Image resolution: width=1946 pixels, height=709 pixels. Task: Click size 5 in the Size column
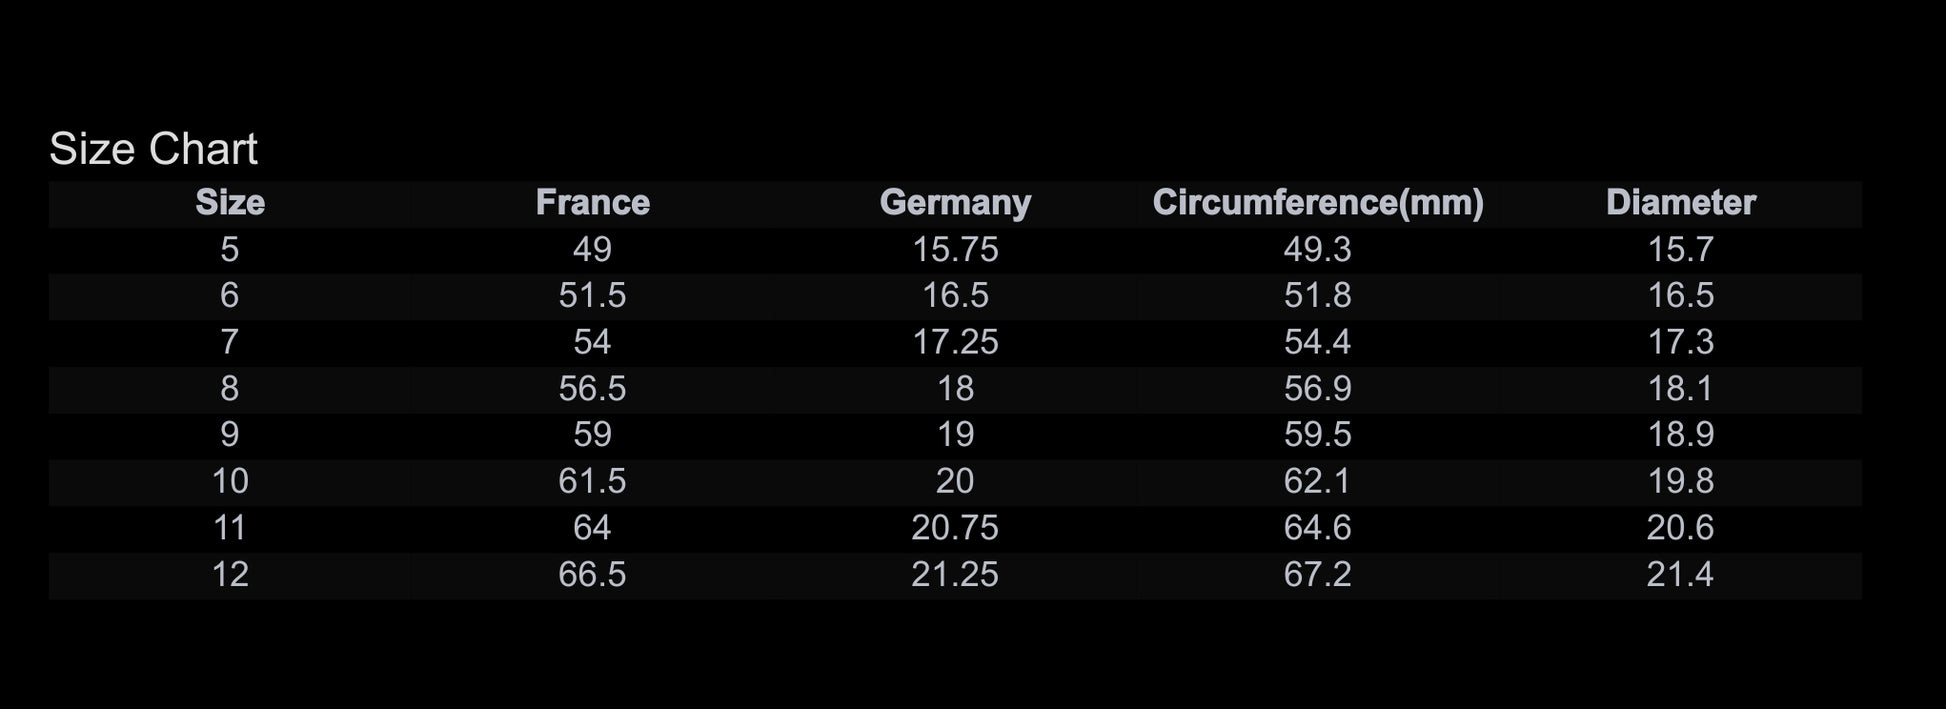230,250
